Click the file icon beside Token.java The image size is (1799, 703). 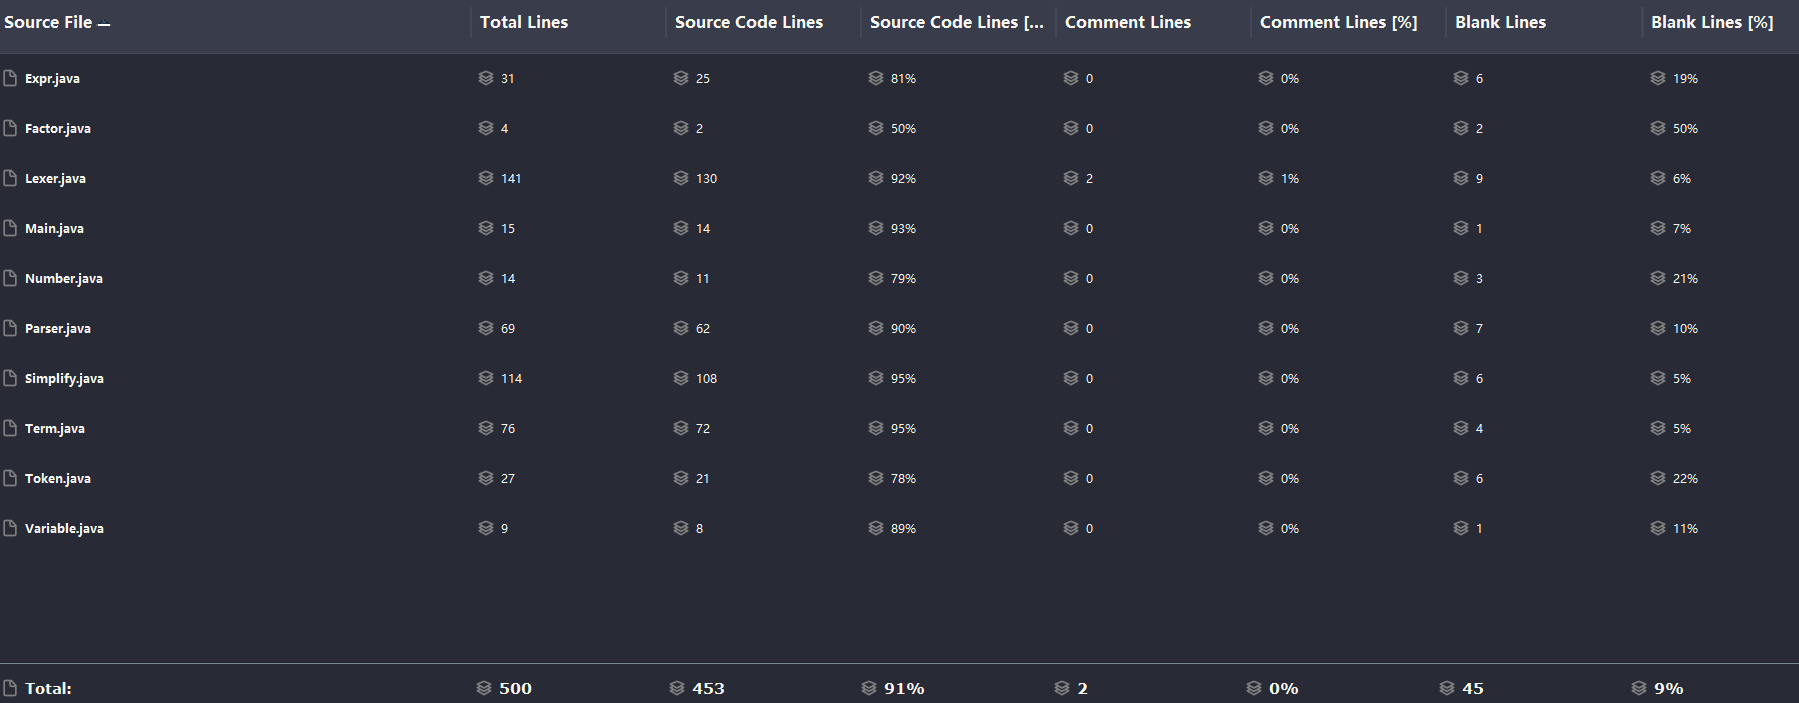10,478
